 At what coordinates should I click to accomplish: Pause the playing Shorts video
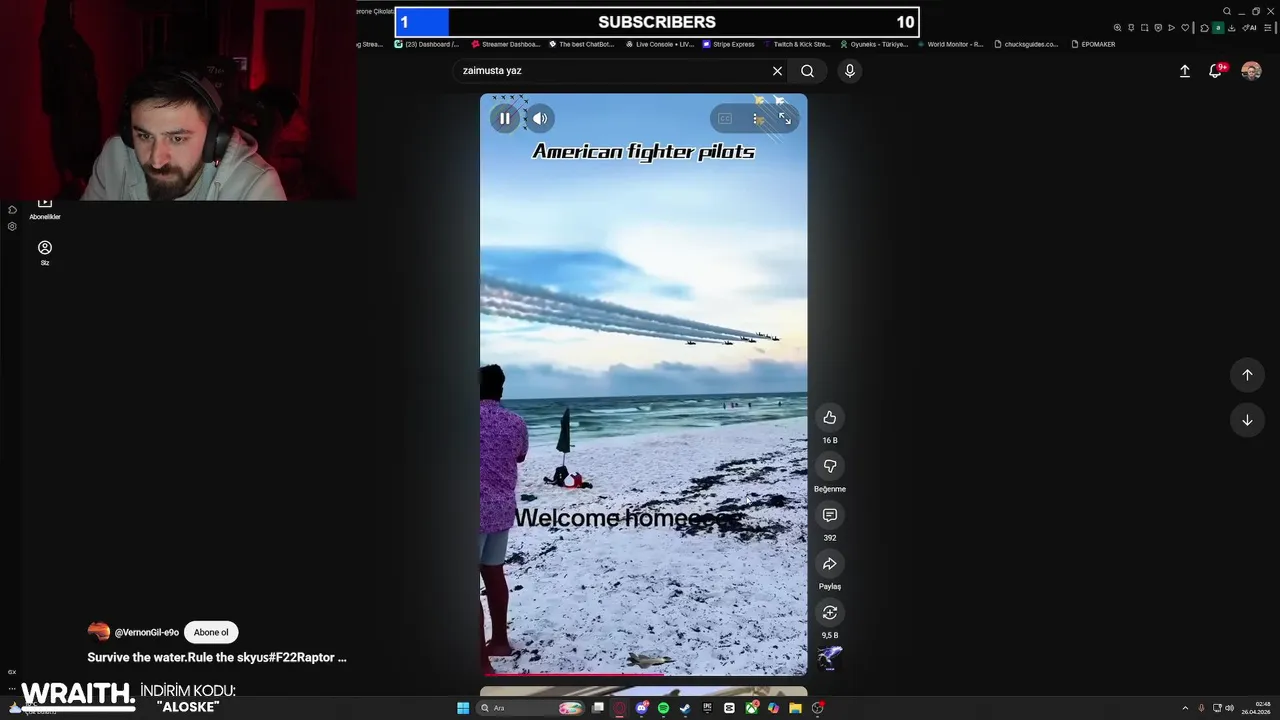(x=505, y=118)
